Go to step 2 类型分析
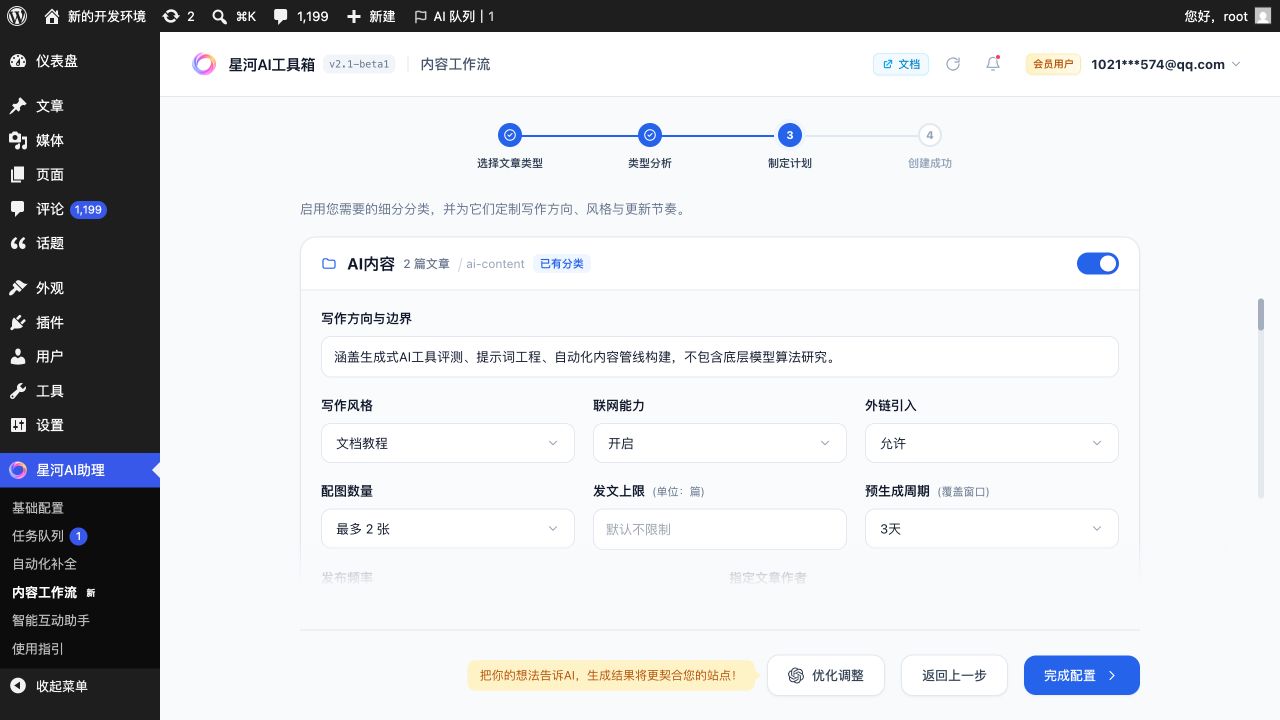Image resolution: width=1280 pixels, height=720 pixels. [x=650, y=135]
